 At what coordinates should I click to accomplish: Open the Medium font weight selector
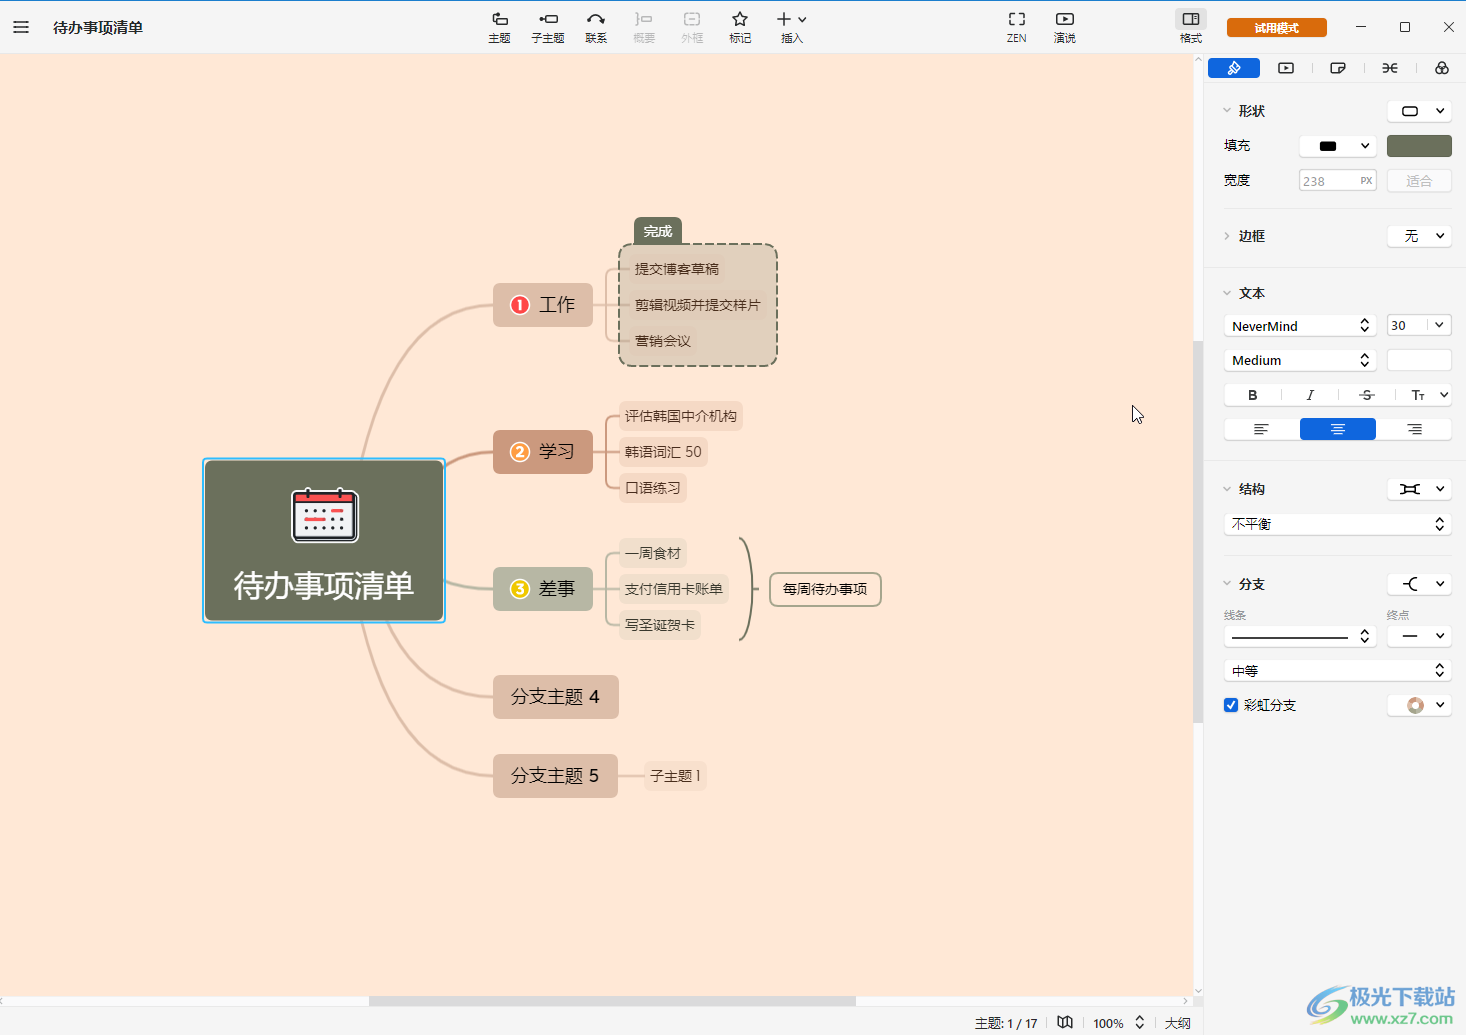pos(1300,360)
